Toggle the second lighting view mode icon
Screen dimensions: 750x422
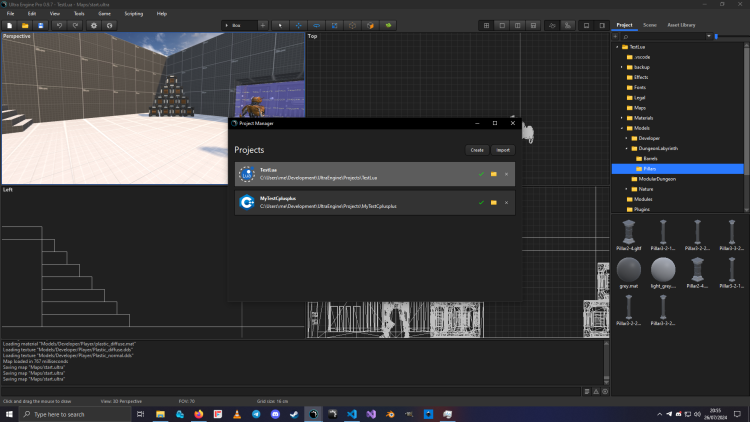coord(568,25)
